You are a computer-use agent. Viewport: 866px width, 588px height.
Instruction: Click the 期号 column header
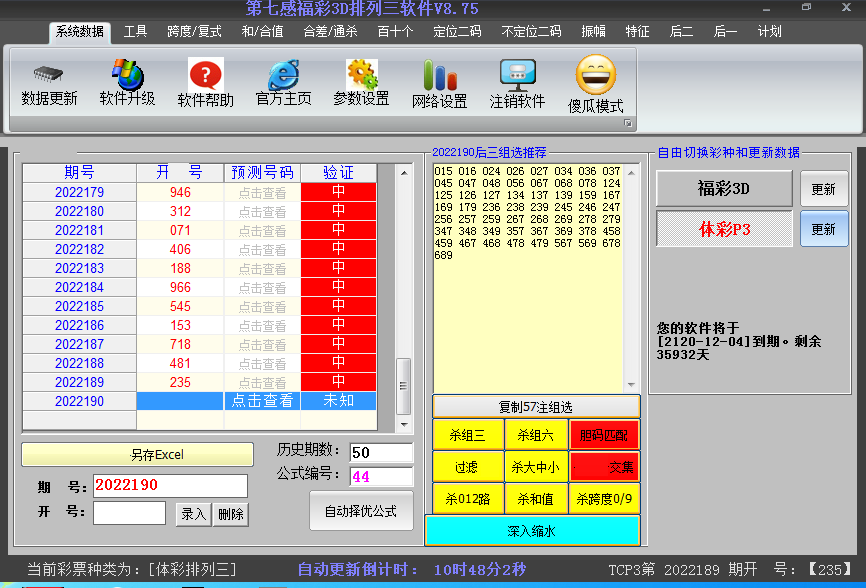pyautogui.click(x=80, y=172)
